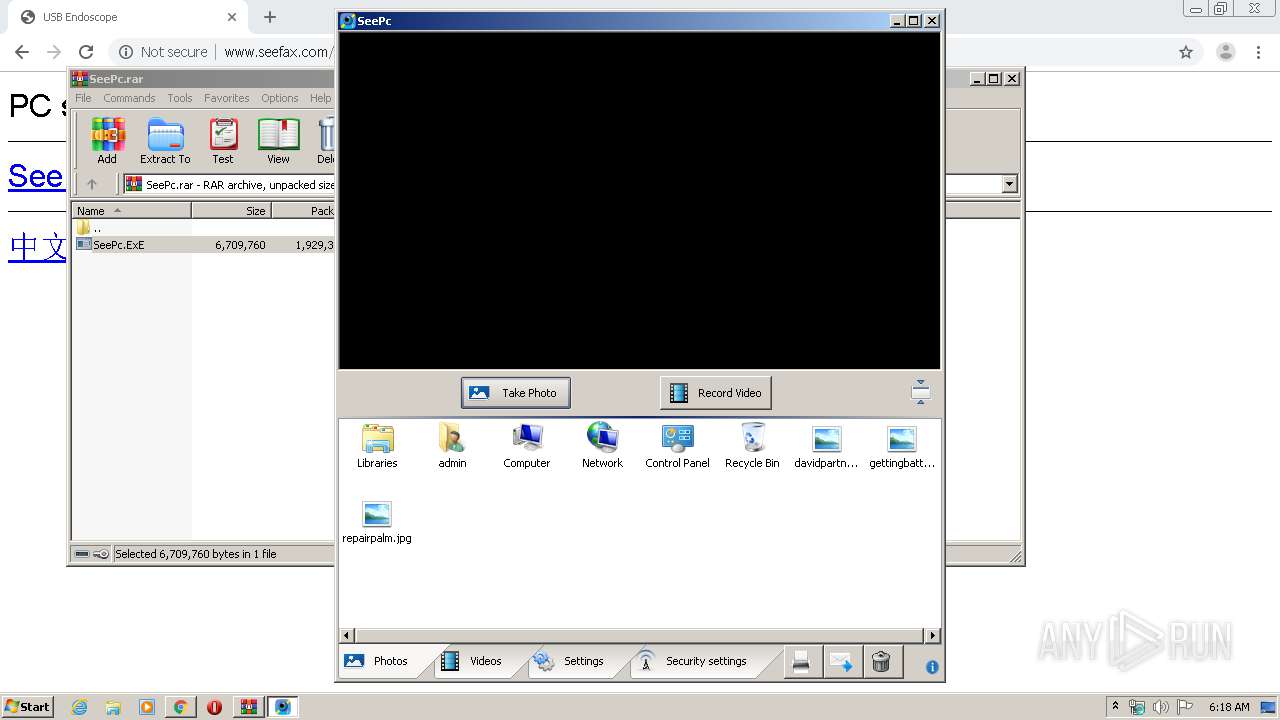Viewport: 1280px width, 720px height.
Task: Select the Computer icon
Action: coord(527,446)
